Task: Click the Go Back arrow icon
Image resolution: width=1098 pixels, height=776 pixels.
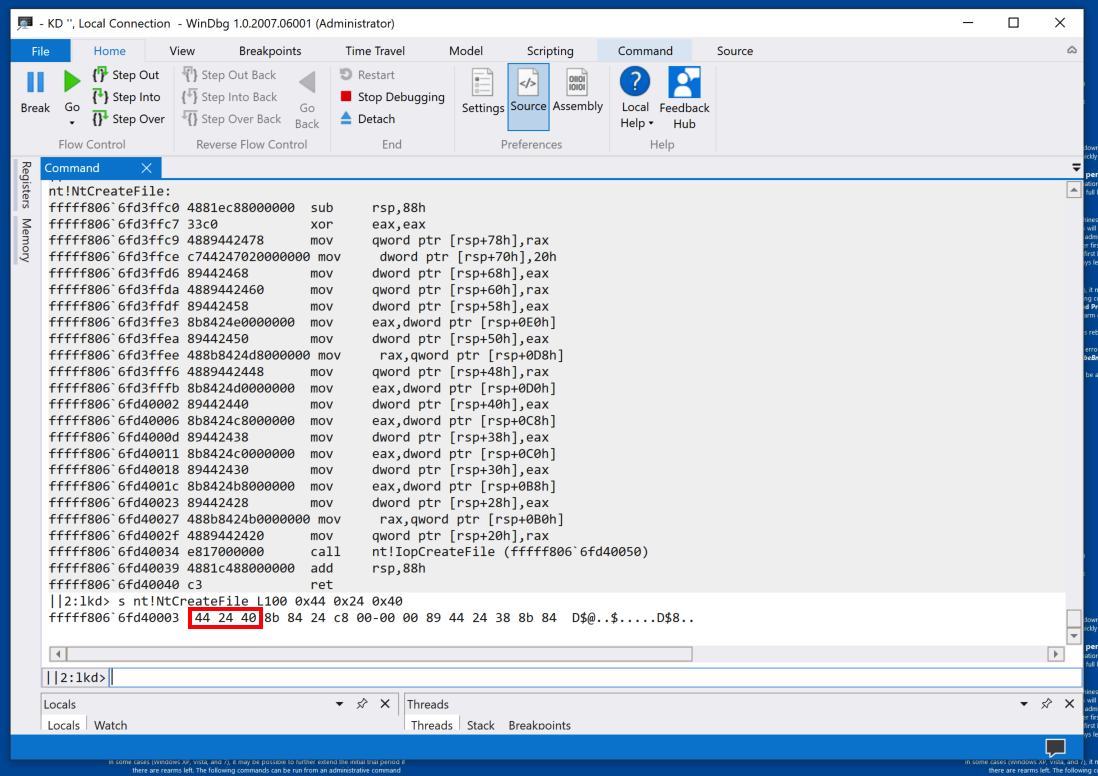Action: point(307,83)
